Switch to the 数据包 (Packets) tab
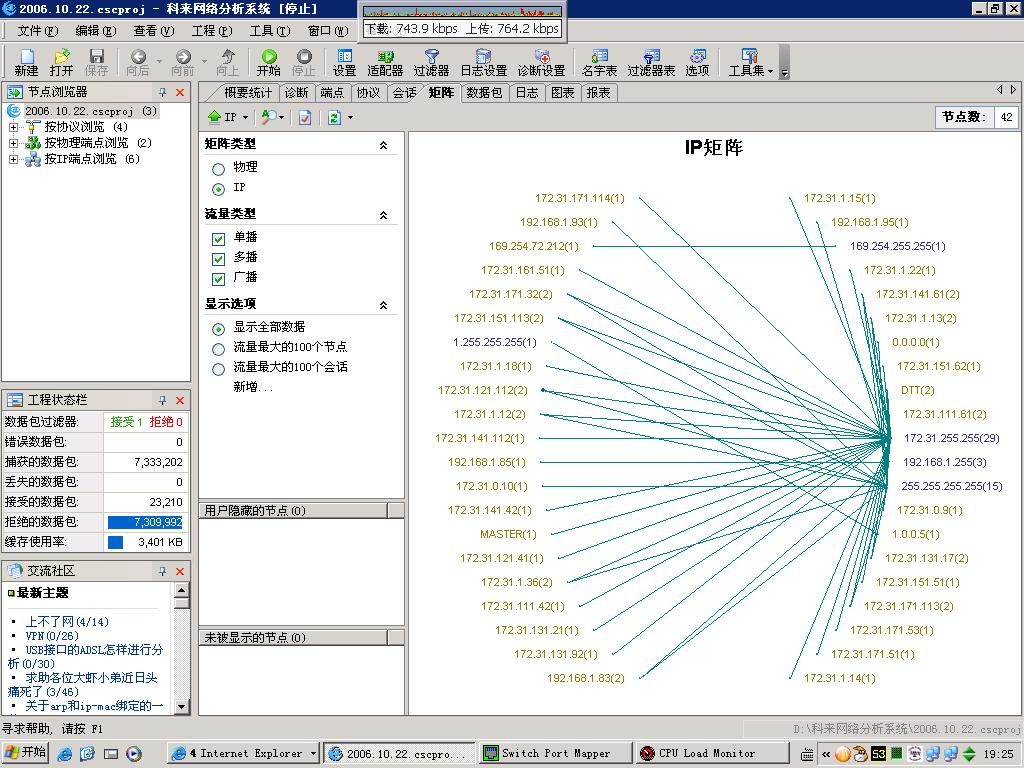The image size is (1024, 768). coord(484,93)
